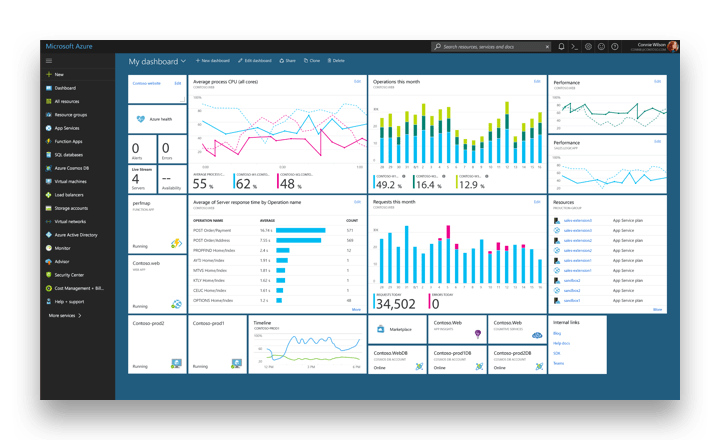Open Storage accounts icon in sidebar
720x440 pixels.
49,208
